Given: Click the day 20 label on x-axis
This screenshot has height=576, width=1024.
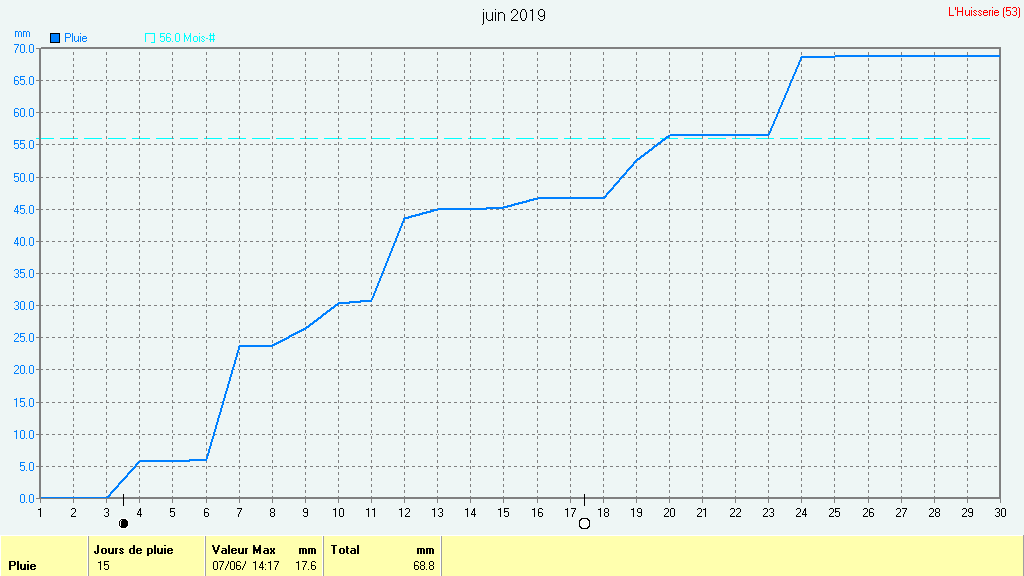Looking at the screenshot, I should click(x=669, y=513).
